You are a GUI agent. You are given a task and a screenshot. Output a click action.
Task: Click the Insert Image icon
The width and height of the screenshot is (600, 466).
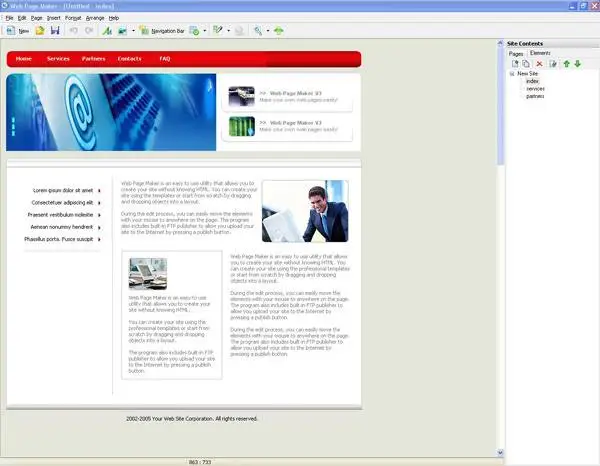tap(122, 31)
